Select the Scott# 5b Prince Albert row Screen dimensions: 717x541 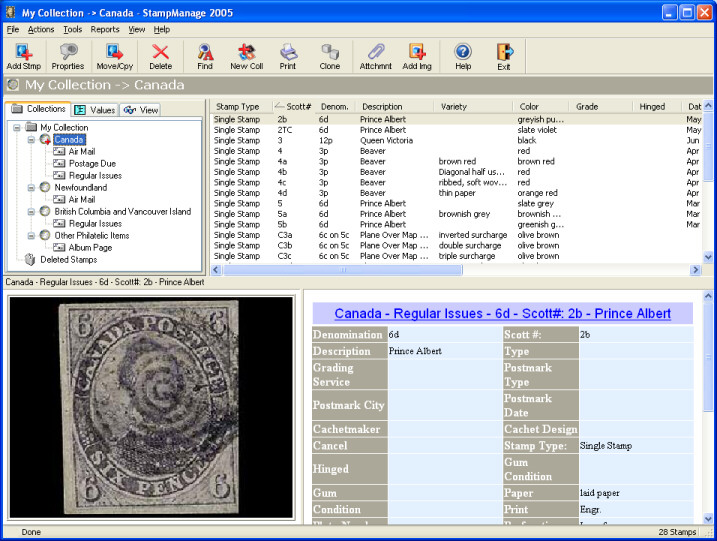(456, 225)
